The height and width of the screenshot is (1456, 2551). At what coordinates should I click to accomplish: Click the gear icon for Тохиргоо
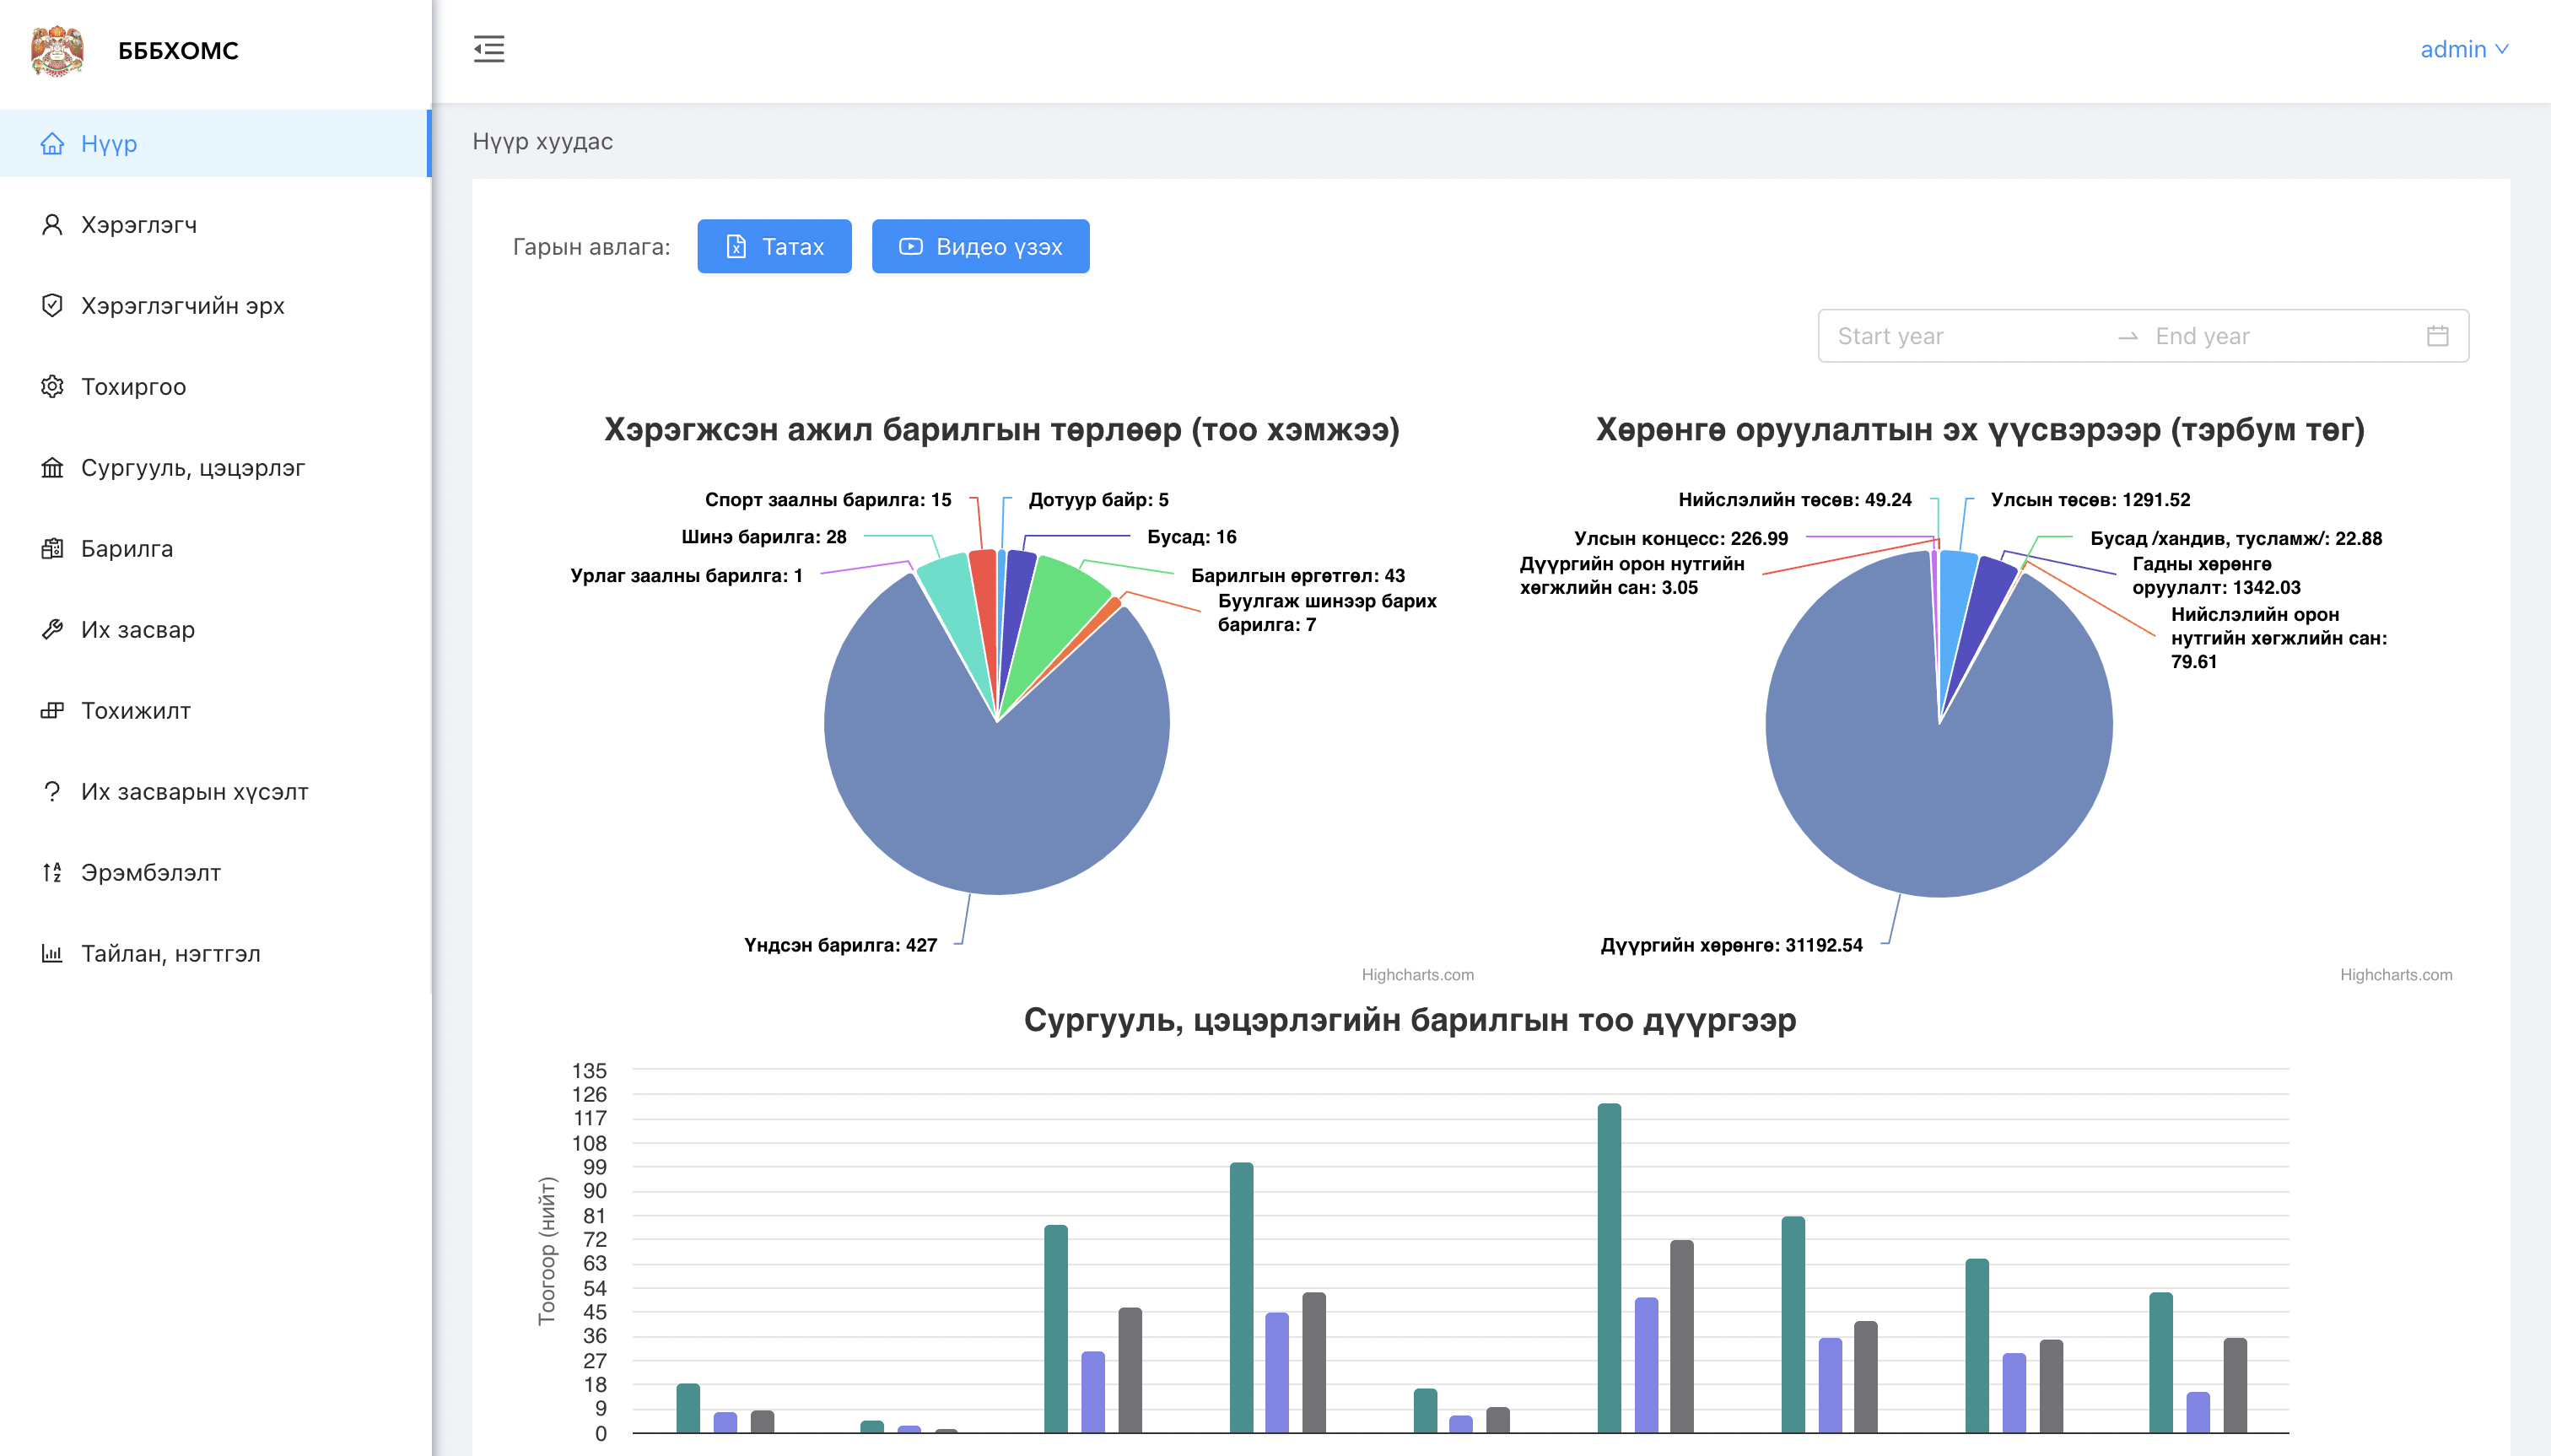click(x=52, y=387)
